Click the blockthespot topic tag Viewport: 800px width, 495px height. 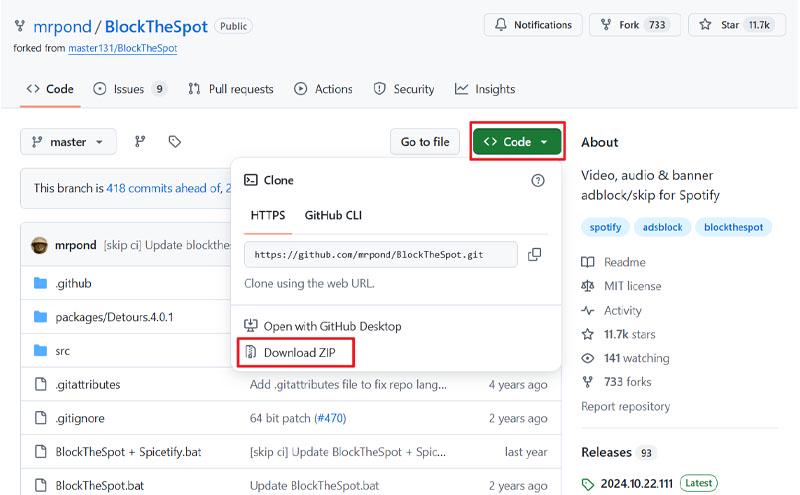[733, 227]
